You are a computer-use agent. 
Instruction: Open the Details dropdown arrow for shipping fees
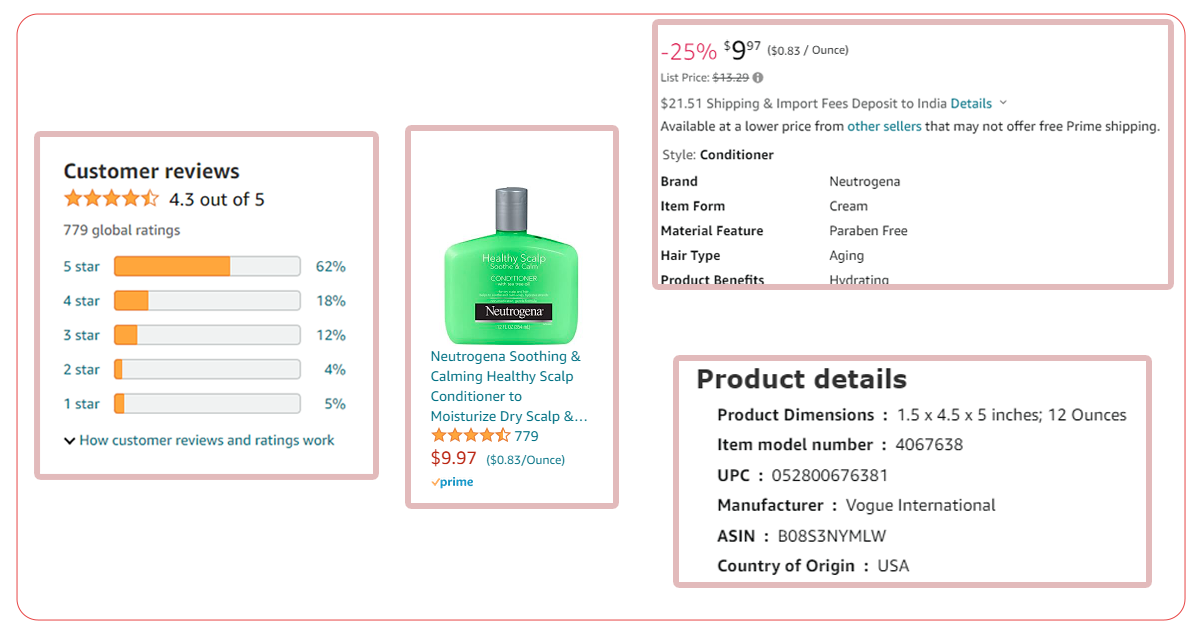1003,103
